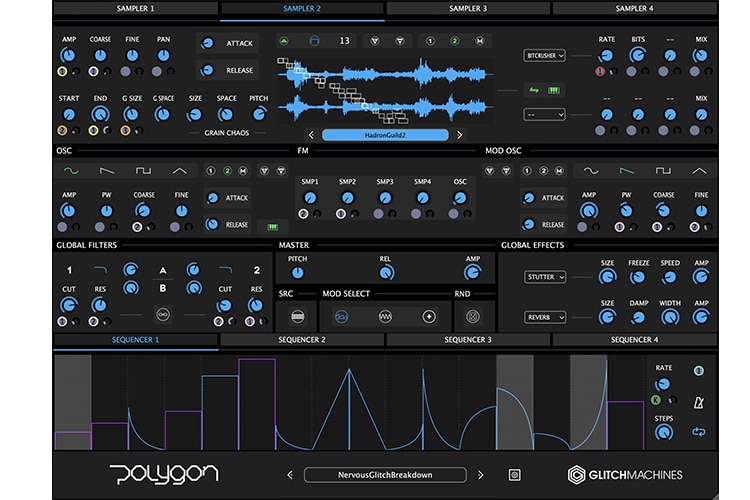Select the envelope icon under MOD SELECT

point(342,317)
